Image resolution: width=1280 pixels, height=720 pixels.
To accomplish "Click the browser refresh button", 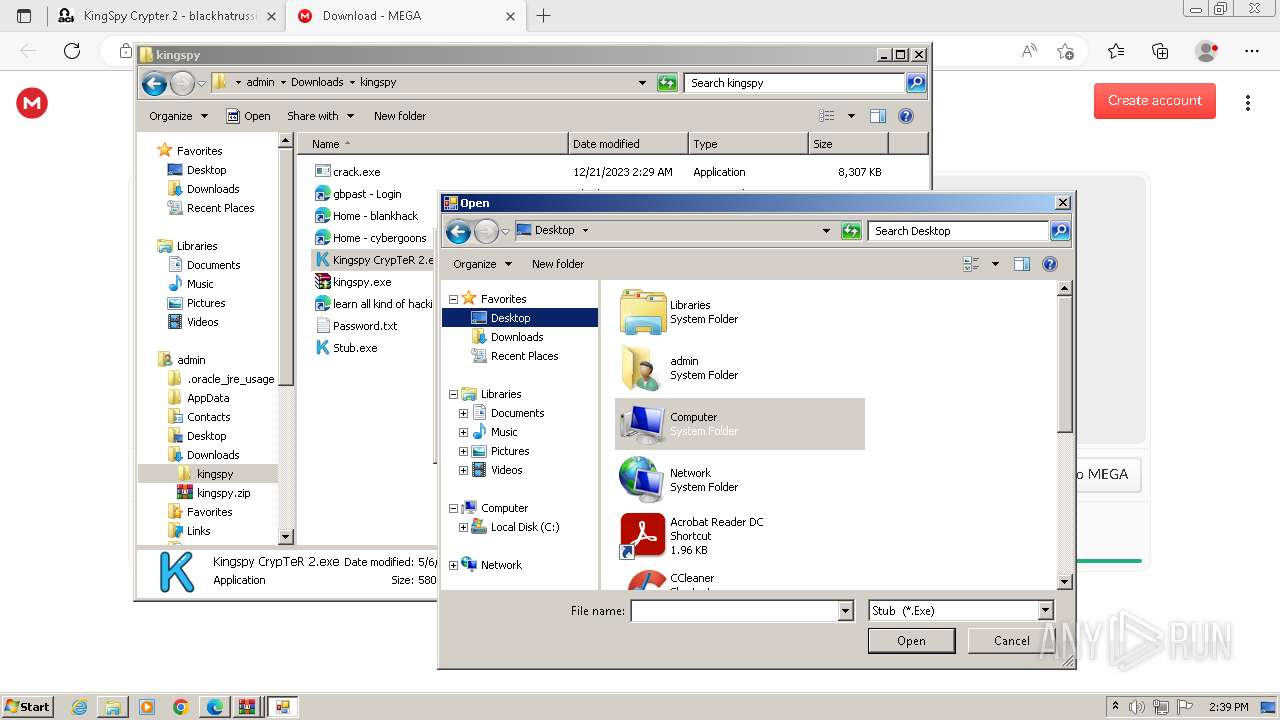I will click(72, 51).
